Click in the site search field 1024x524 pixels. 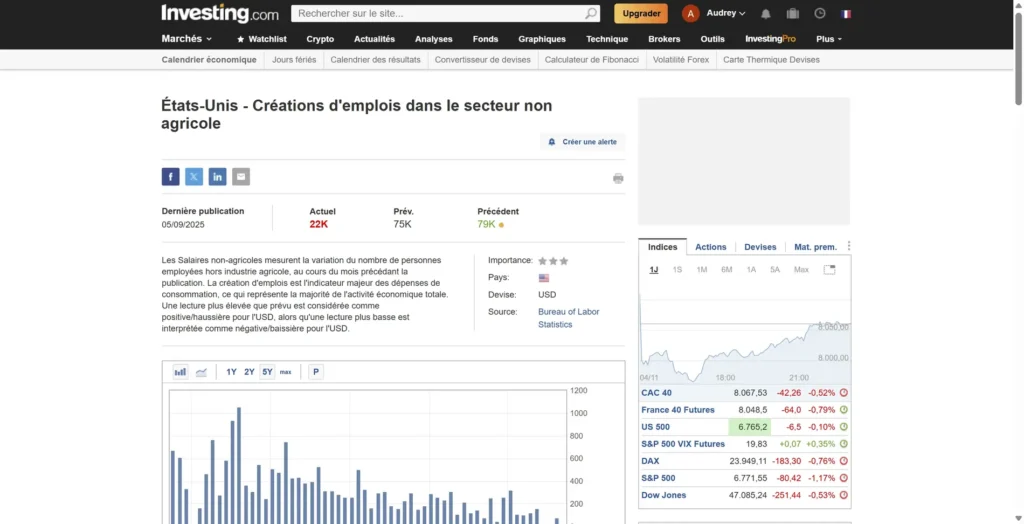pyautogui.click(x=438, y=13)
